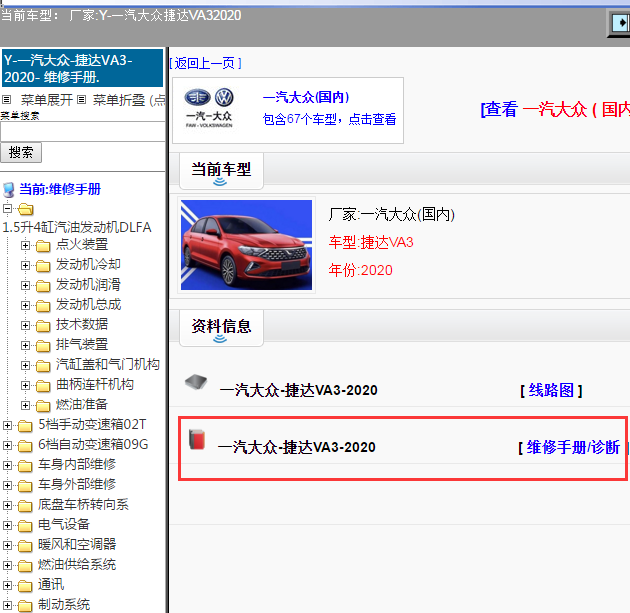Click the folder icon of 5档手动变速箱02T
630x613 pixels.
(x=25, y=426)
